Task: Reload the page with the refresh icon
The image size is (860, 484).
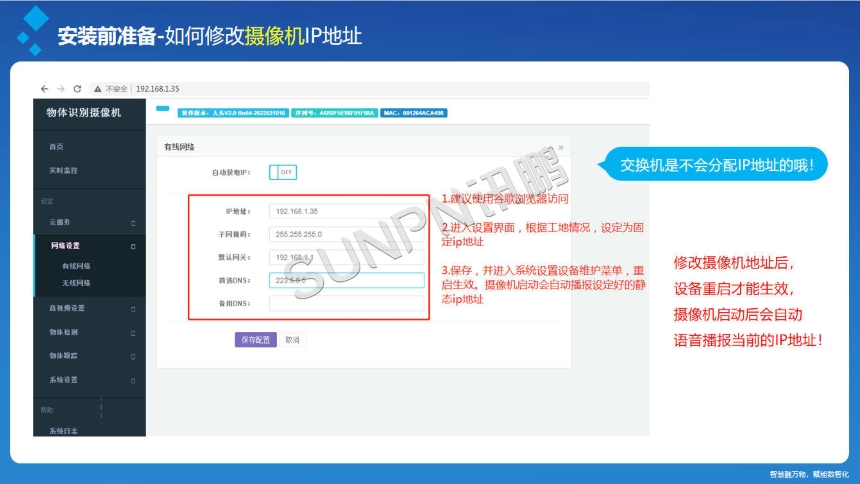Action: pyautogui.click(x=77, y=88)
